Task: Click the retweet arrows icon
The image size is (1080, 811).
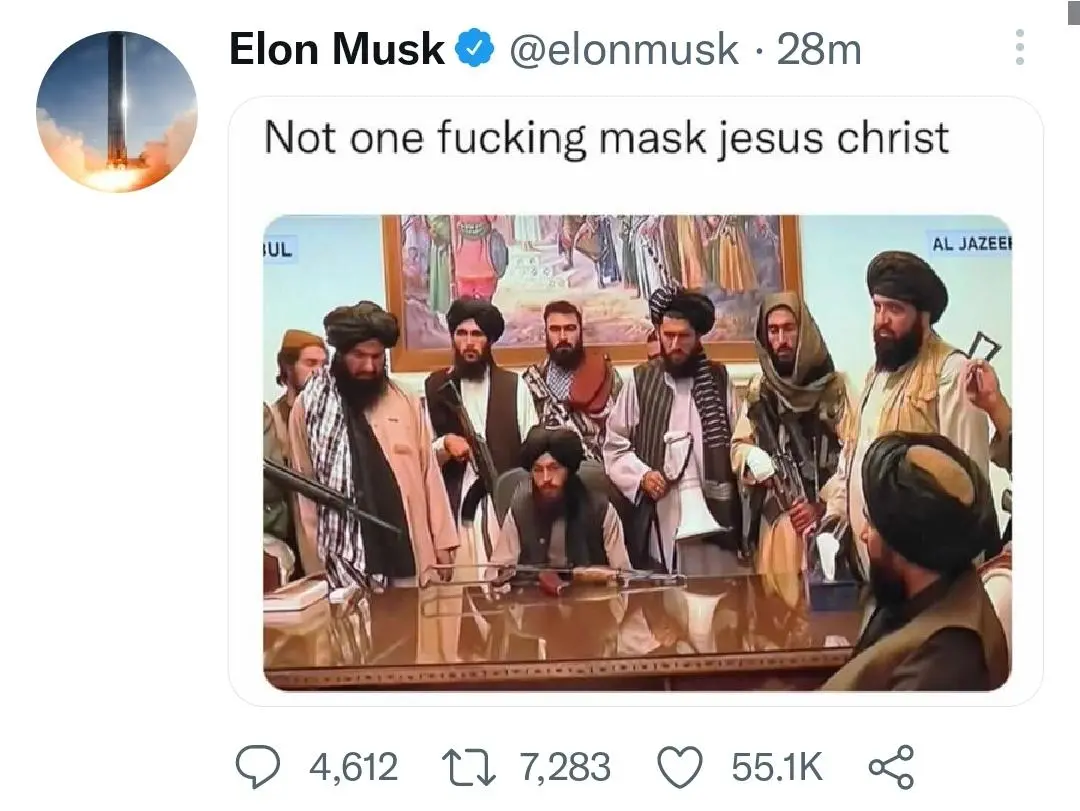Action: pos(470,767)
